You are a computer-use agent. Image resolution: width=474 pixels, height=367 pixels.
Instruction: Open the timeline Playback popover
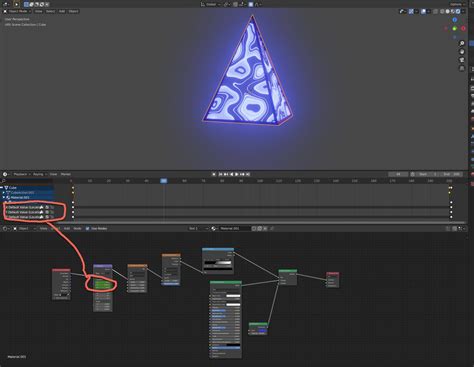(x=22, y=174)
